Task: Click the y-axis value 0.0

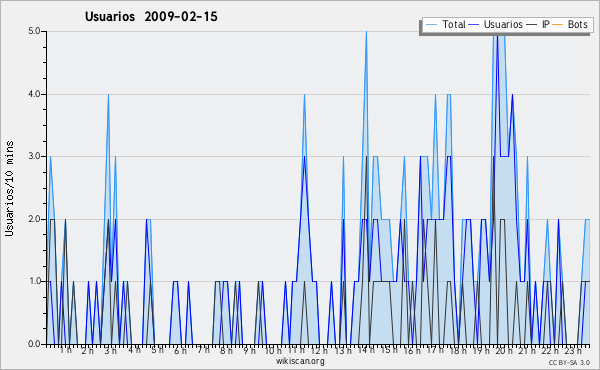Action: point(34,344)
